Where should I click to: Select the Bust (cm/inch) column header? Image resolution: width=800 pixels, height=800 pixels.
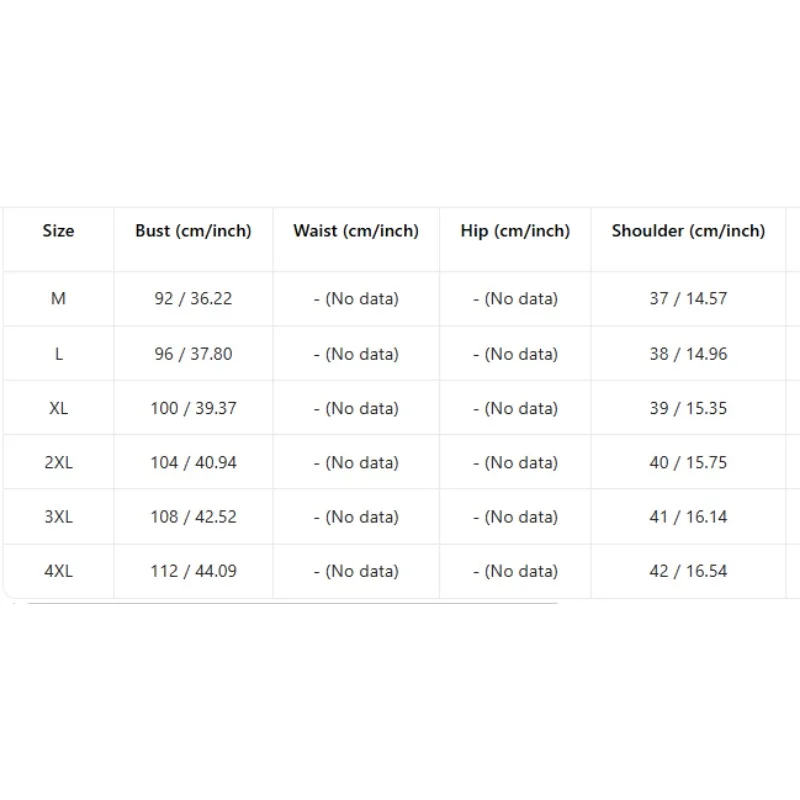click(193, 231)
